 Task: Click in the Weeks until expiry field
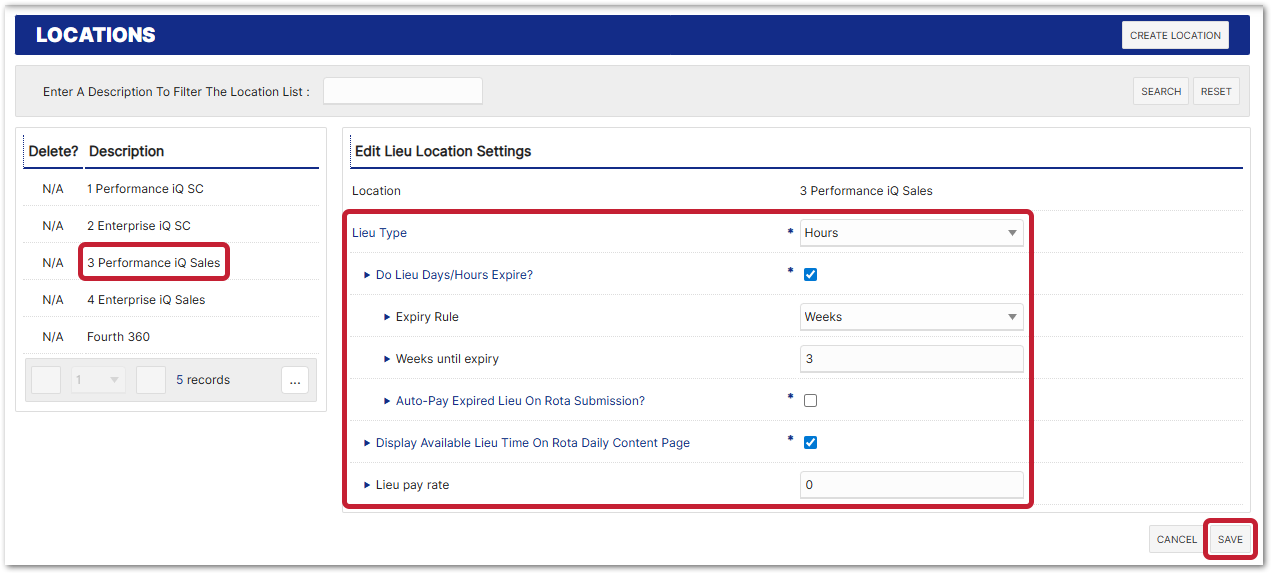(x=911, y=359)
